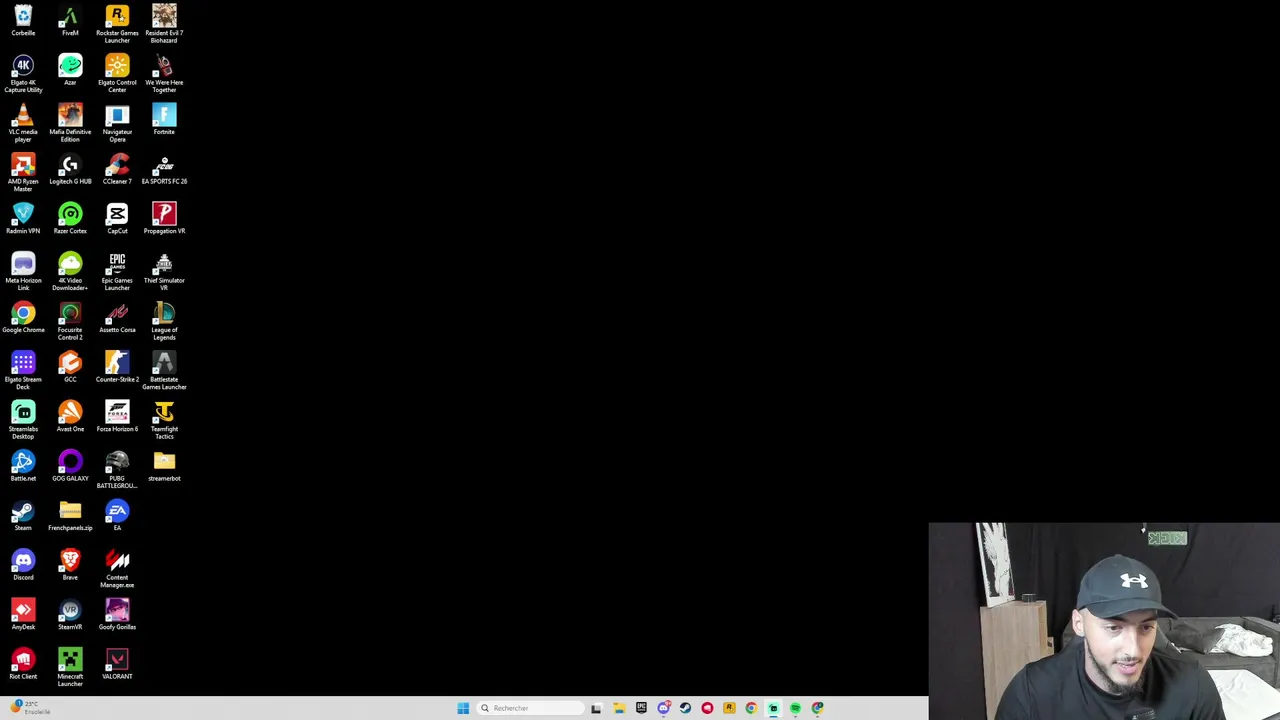Open the Corbeille recycle bin on desktop

point(23,21)
